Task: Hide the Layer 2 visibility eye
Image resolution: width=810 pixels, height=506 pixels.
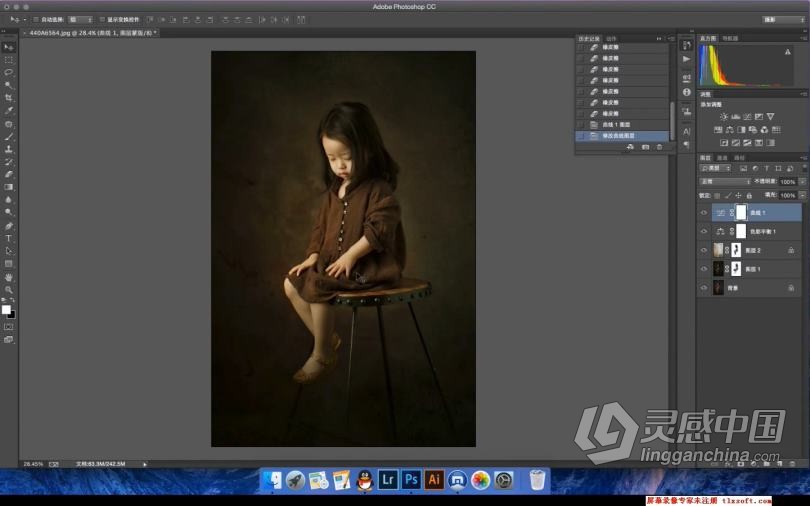Action: 704,250
